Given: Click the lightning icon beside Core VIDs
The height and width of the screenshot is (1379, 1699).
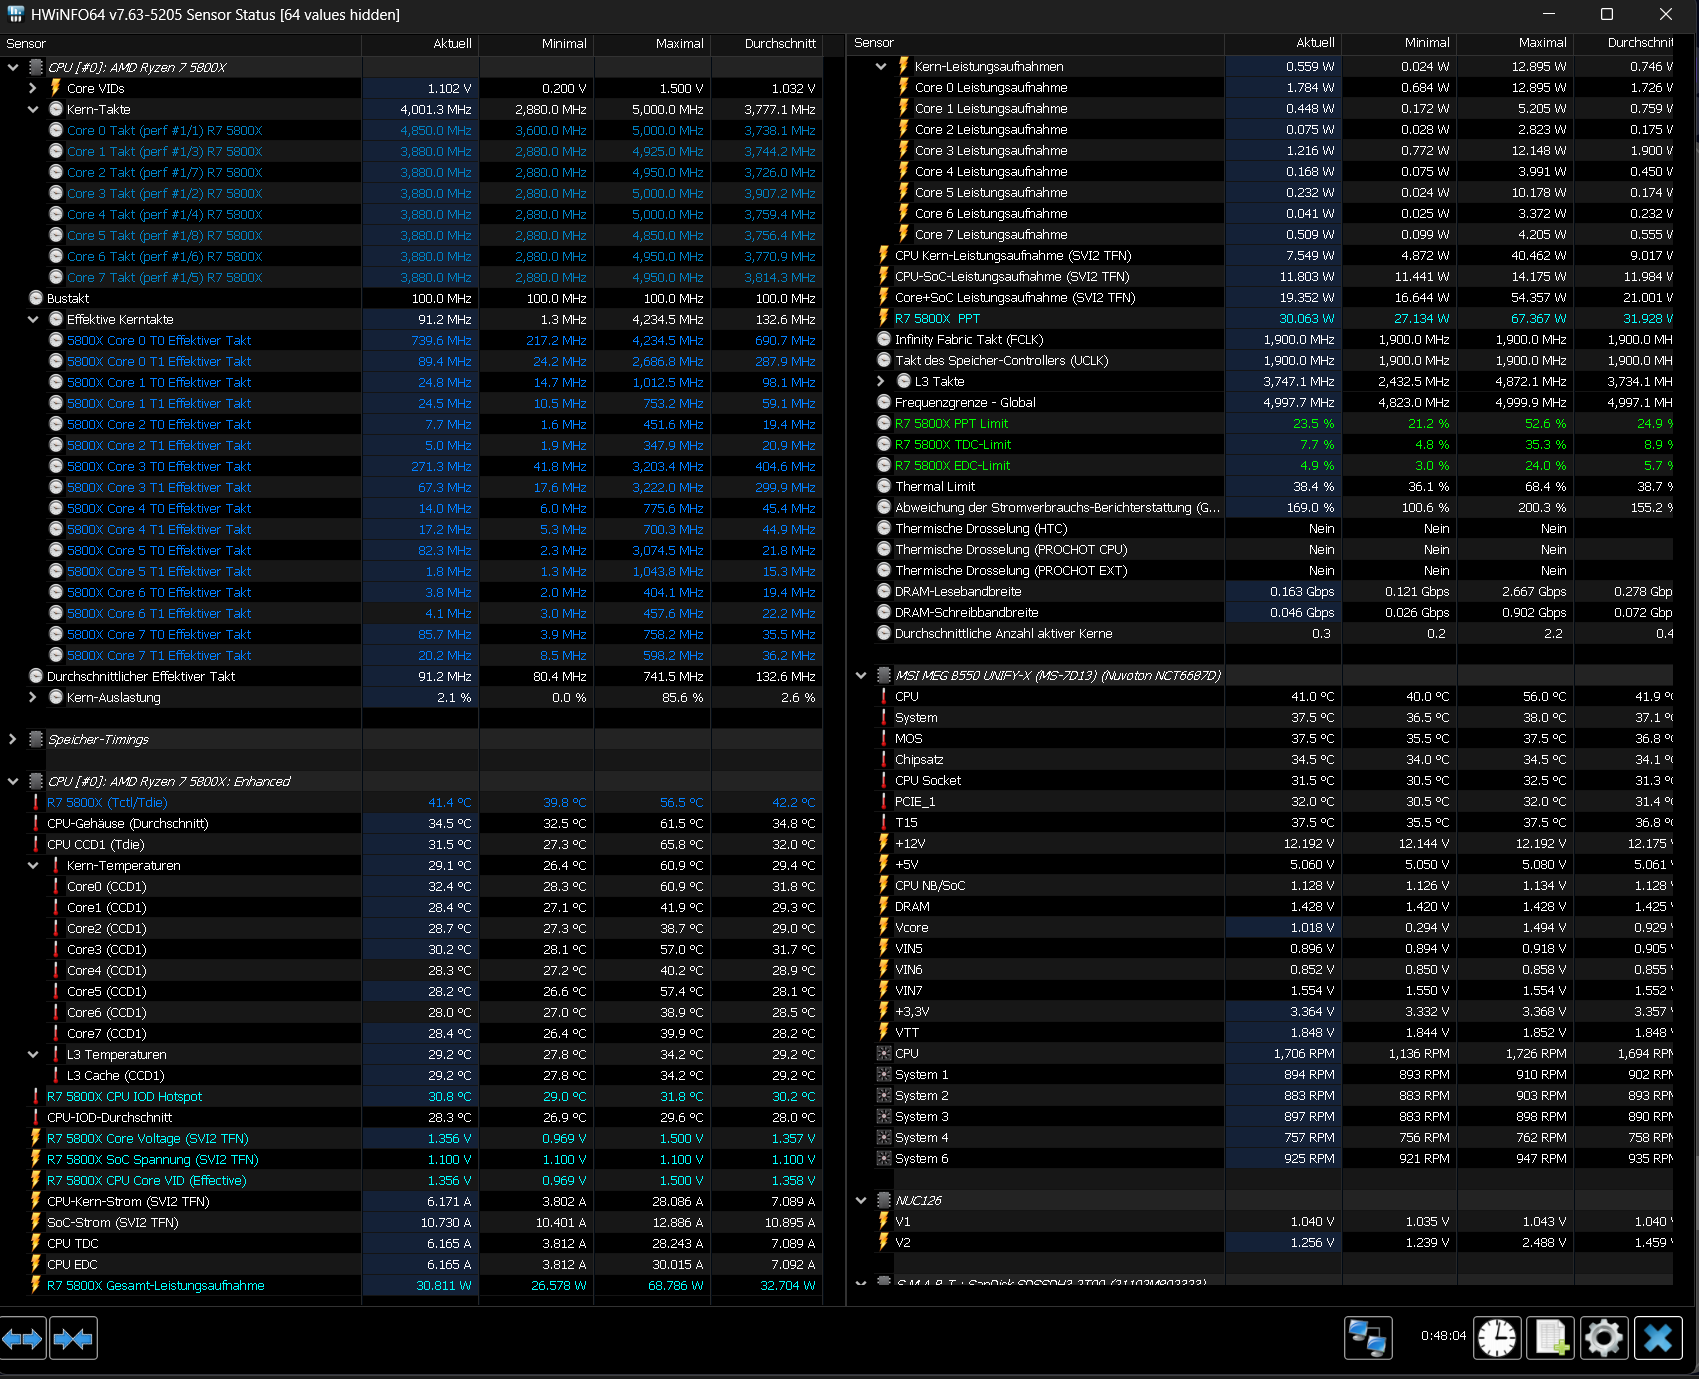Looking at the screenshot, I should coord(56,88).
